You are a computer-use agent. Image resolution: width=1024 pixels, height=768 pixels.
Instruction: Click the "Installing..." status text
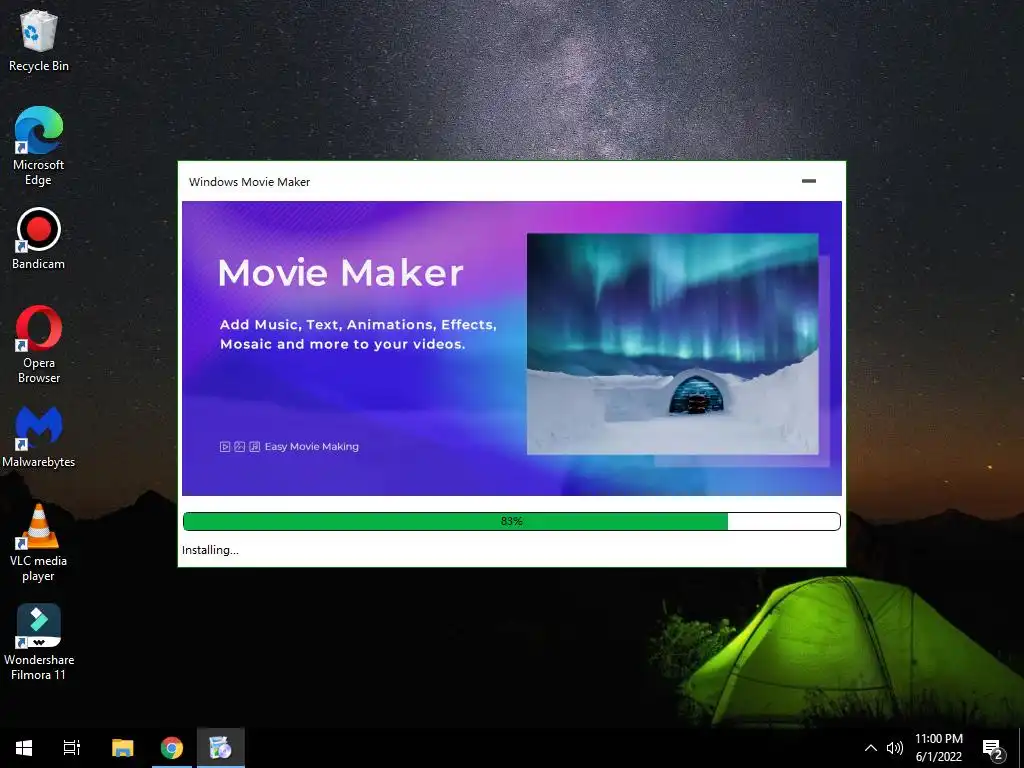[210, 550]
